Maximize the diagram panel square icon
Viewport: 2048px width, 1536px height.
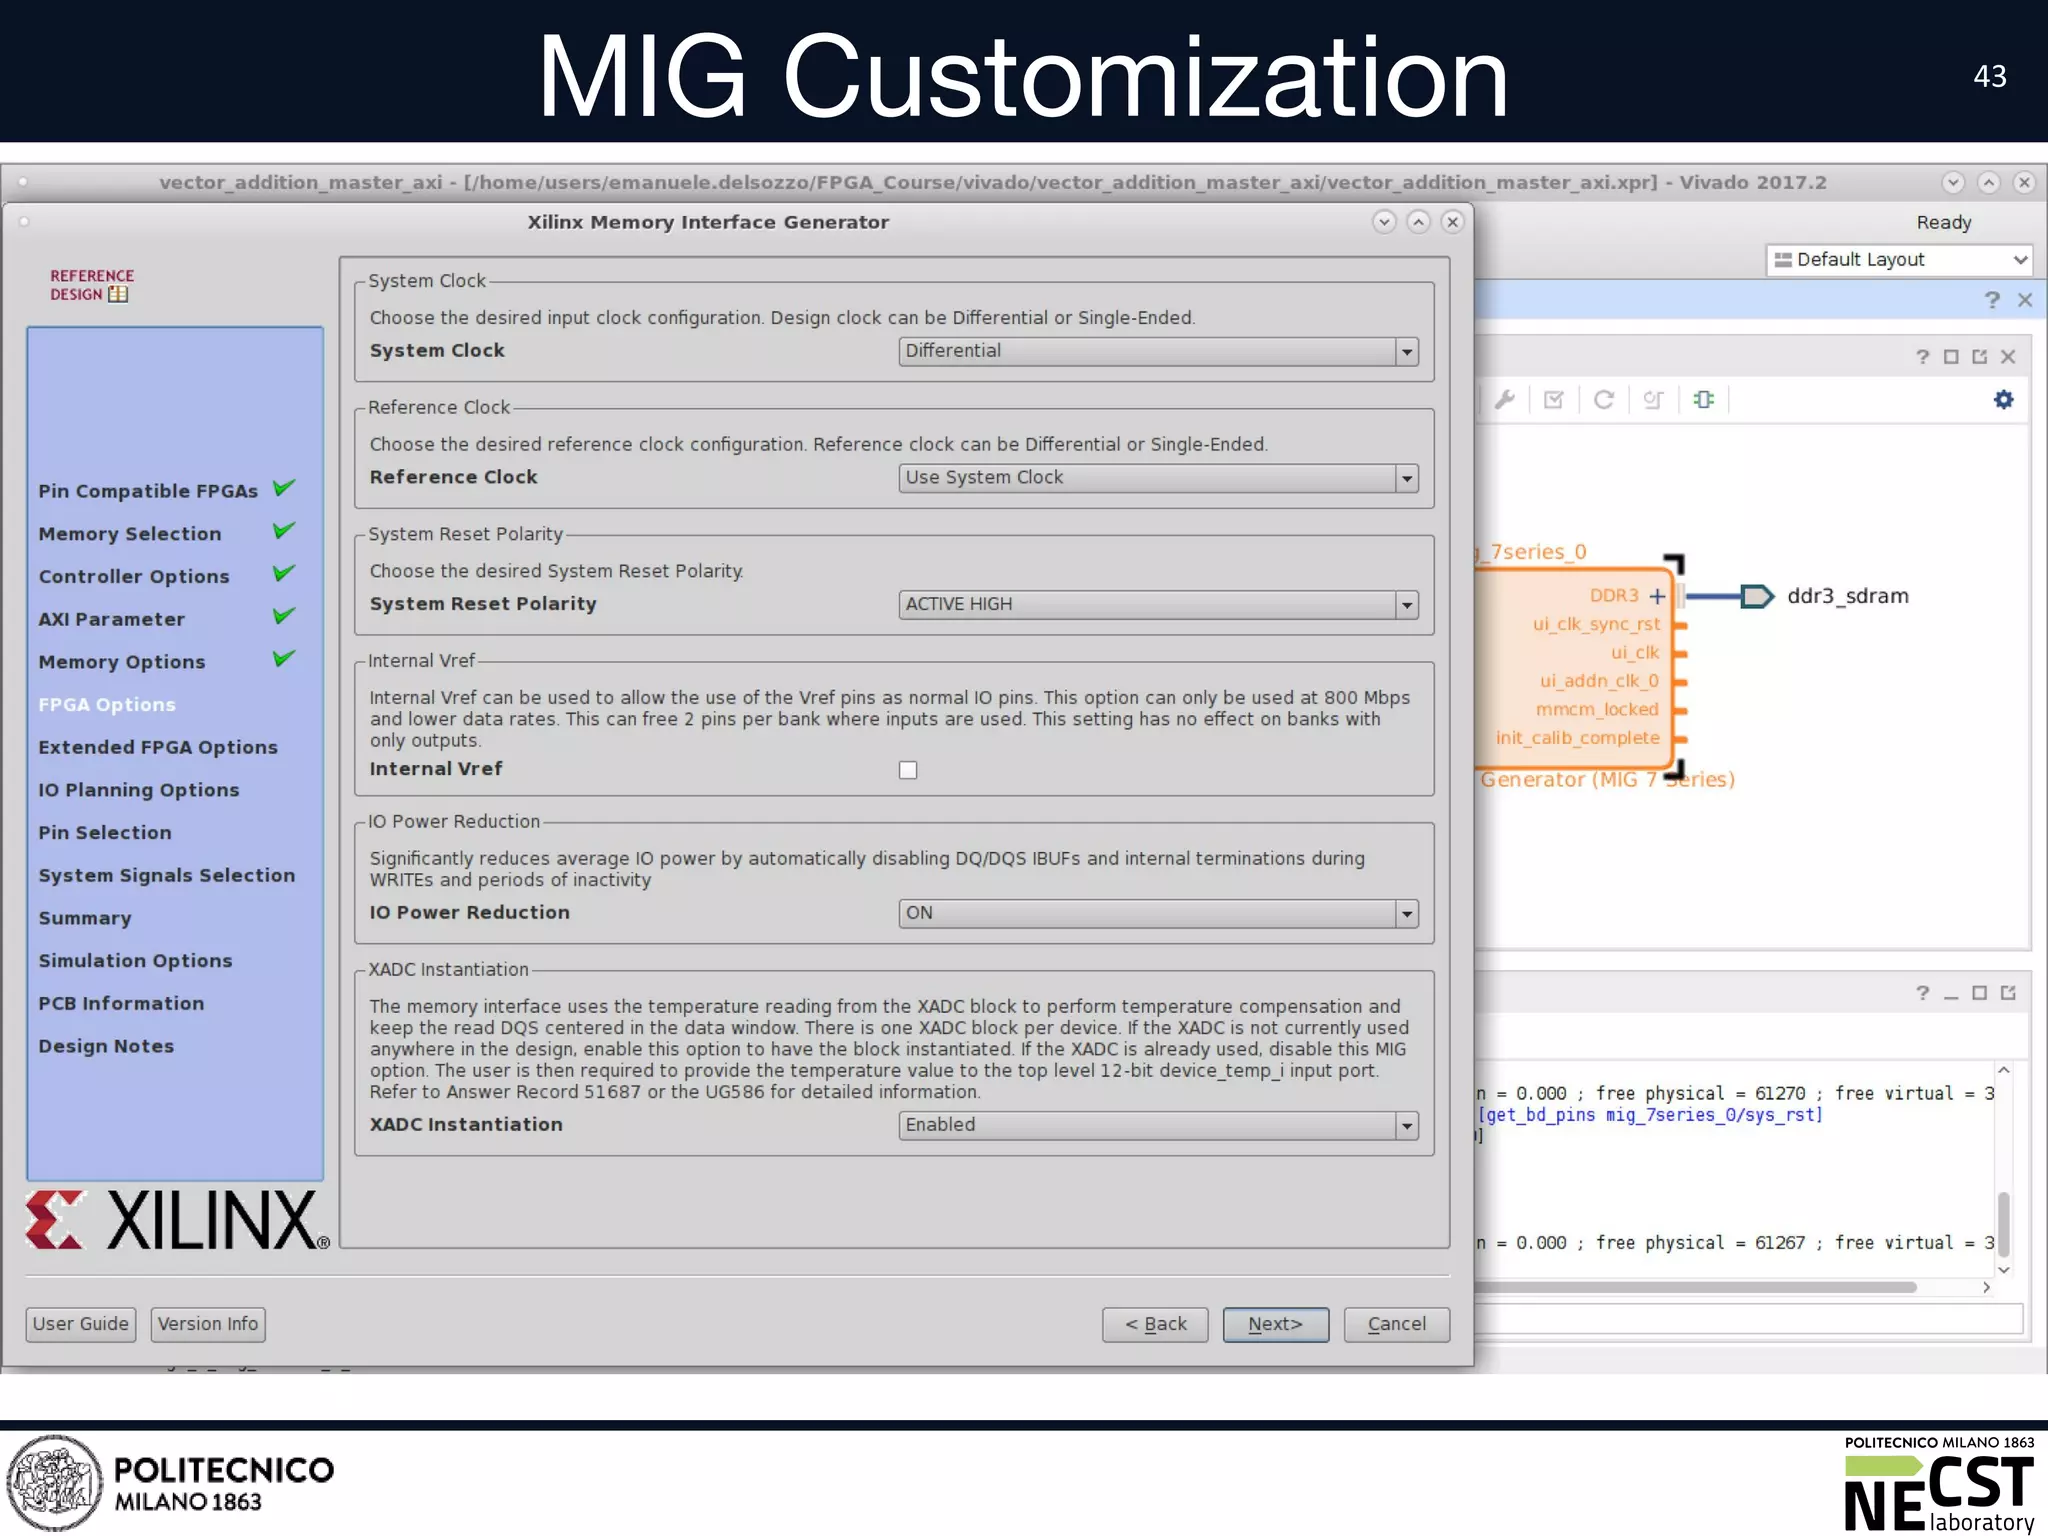click(1951, 357)
